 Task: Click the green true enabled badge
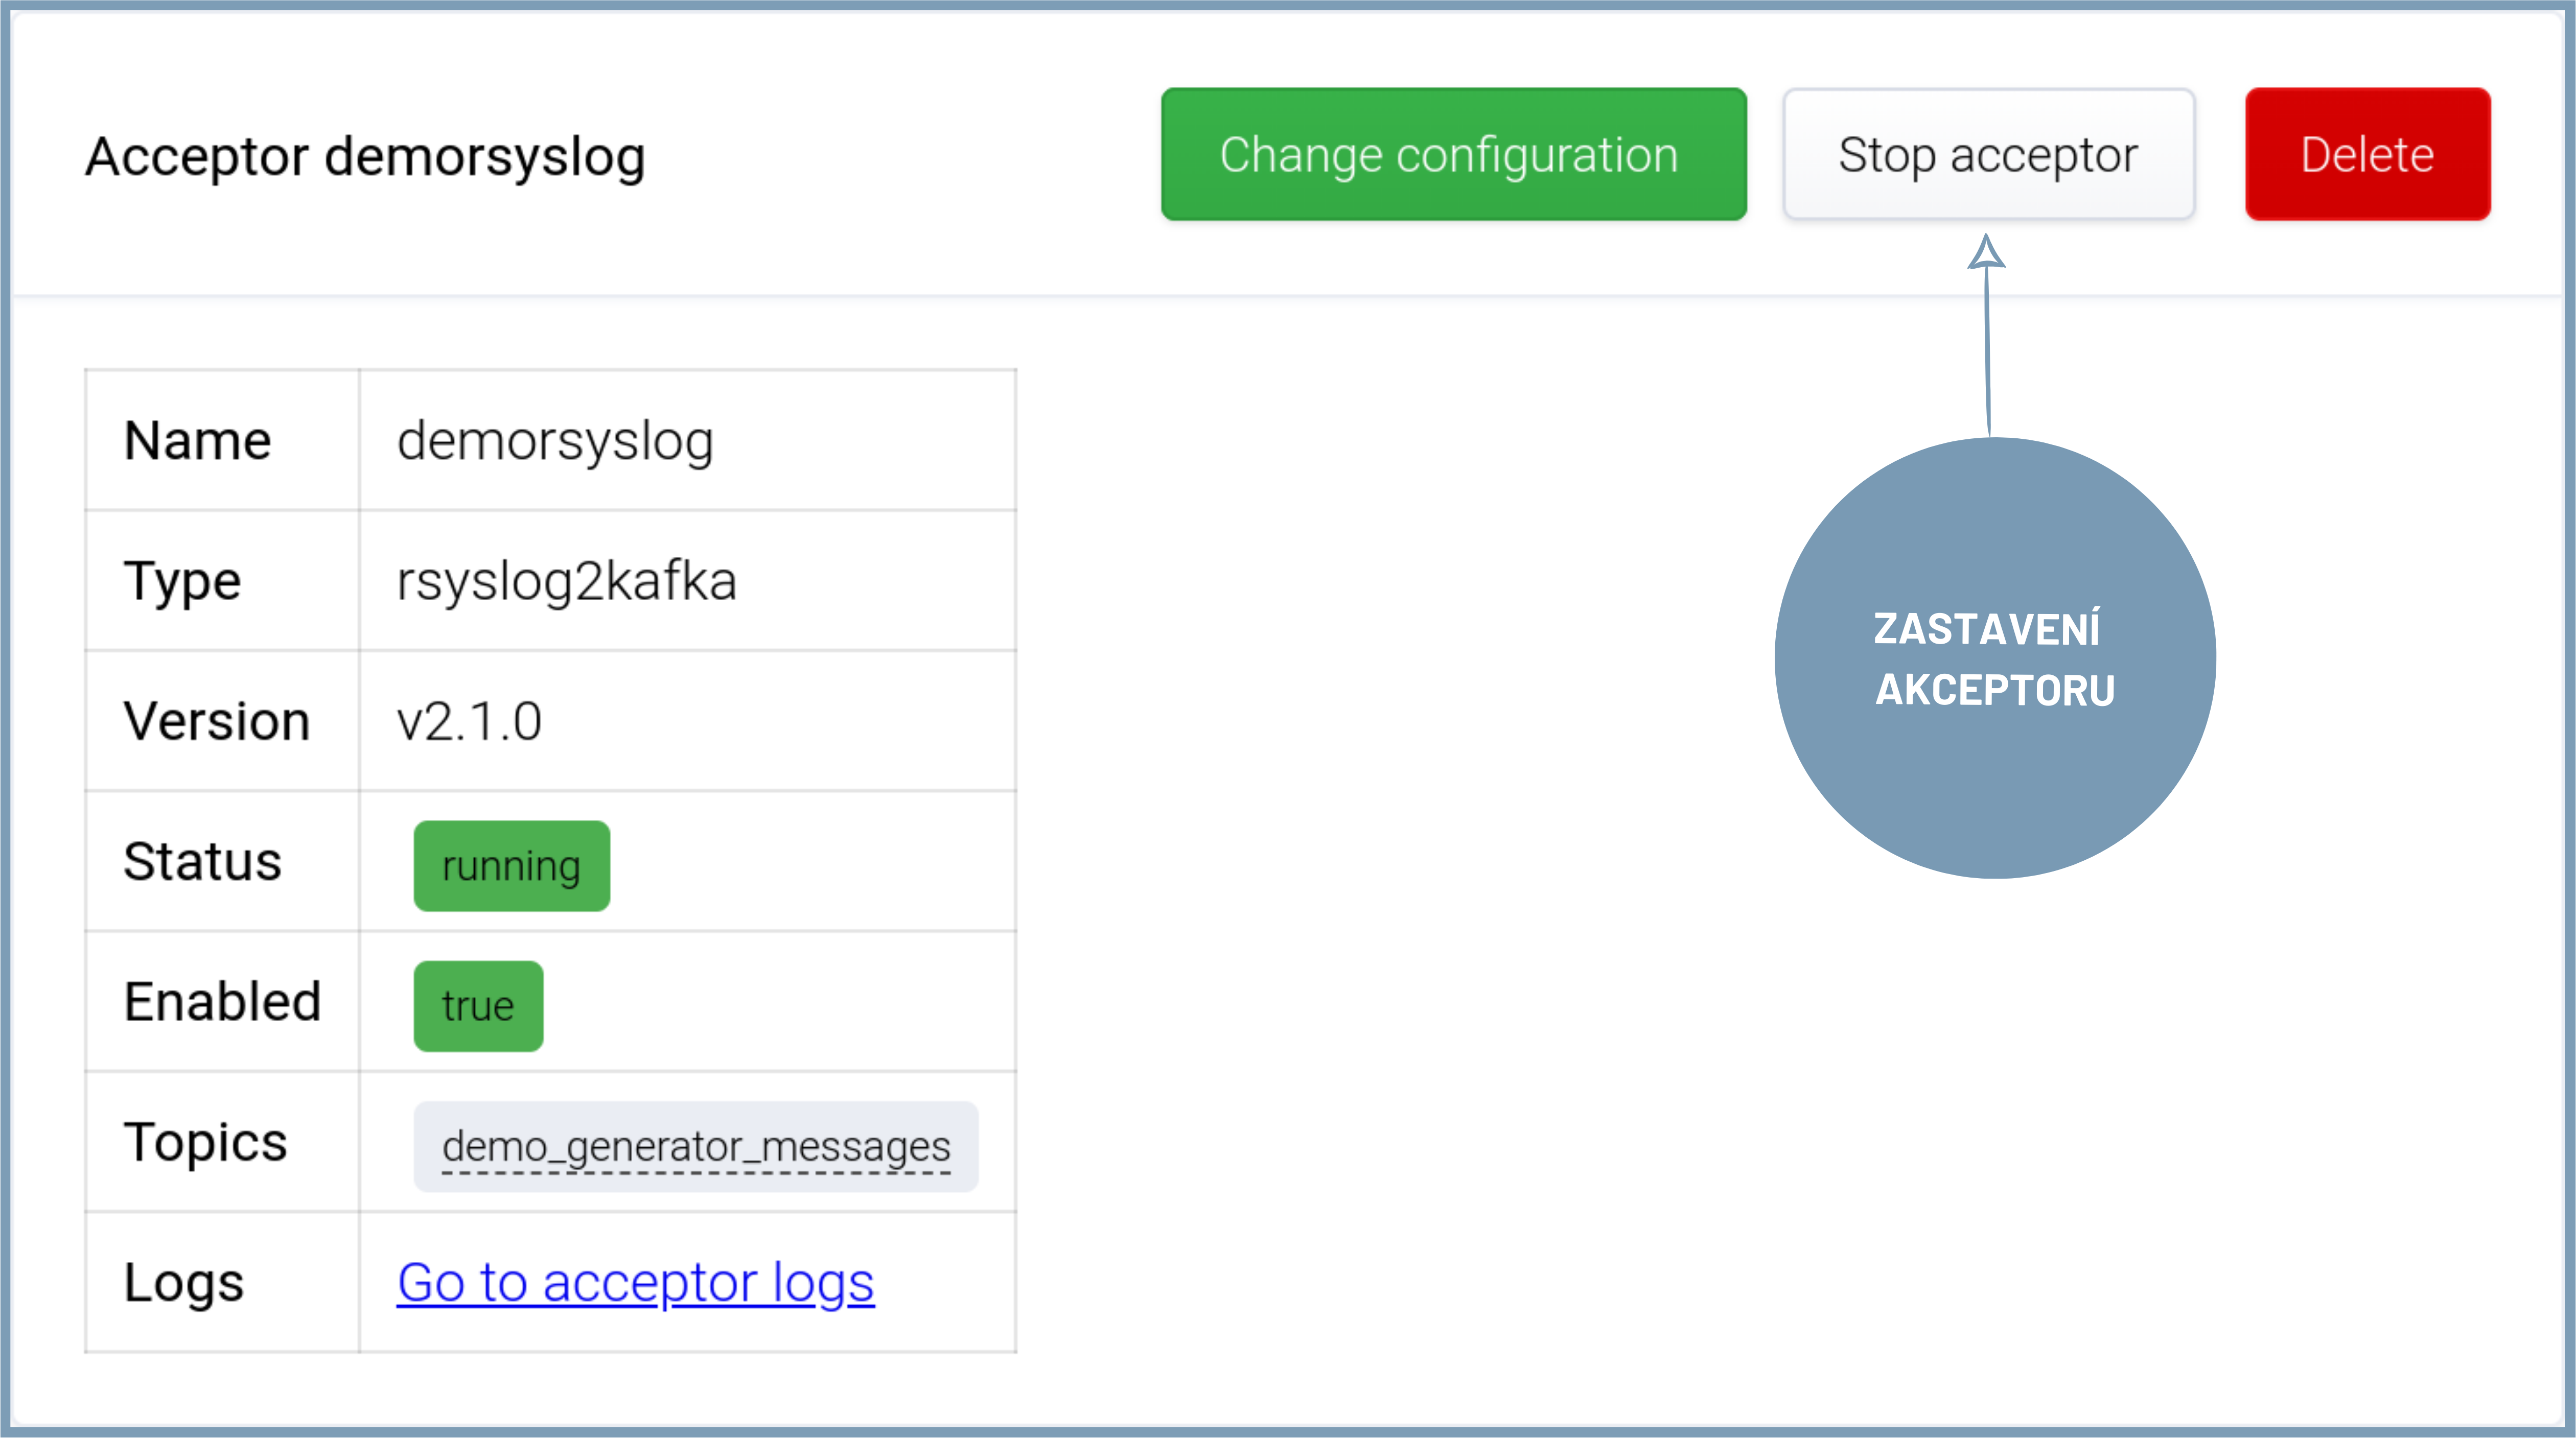(478, 1006)
